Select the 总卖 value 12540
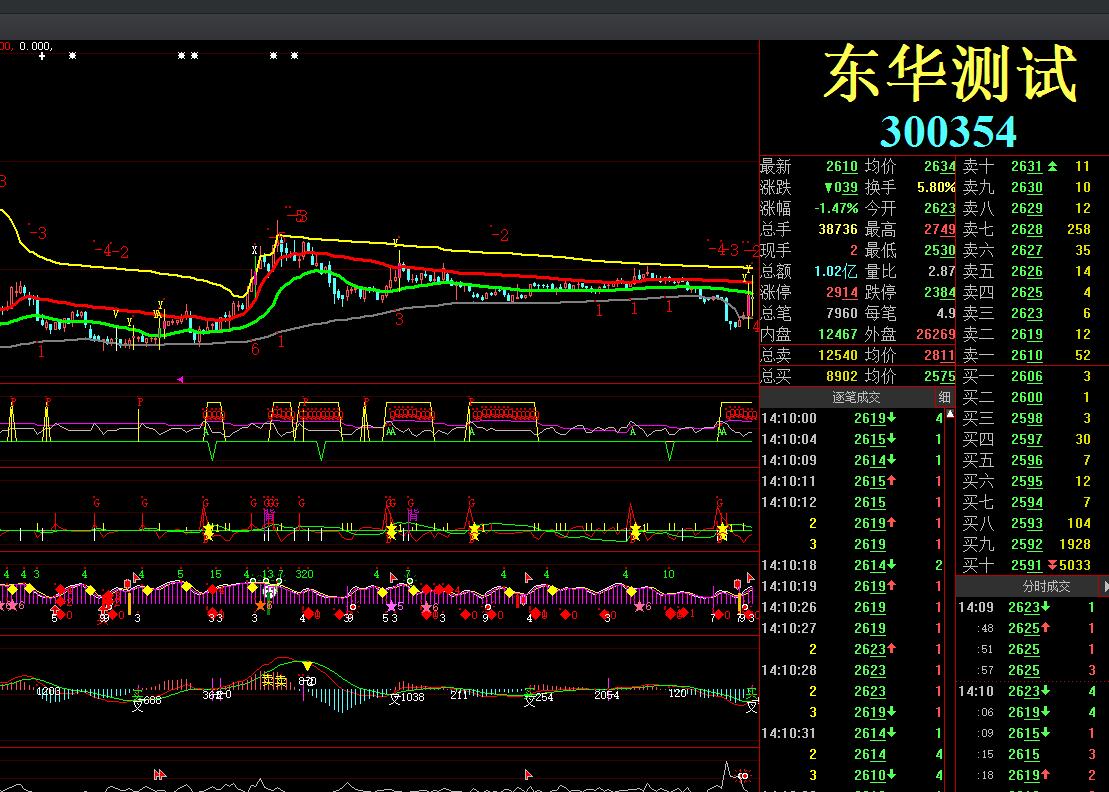Screen dimensions: 1109x792 click(838, 355)
